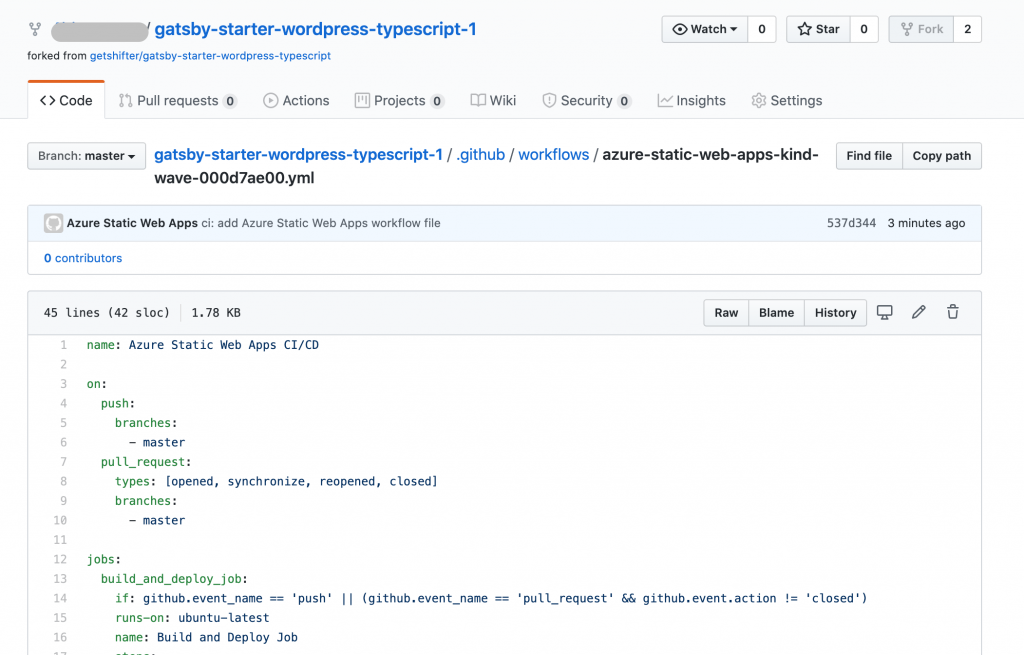Select line number 14
This screenshot has height=655, width=1024.
(x=60, y=598)
